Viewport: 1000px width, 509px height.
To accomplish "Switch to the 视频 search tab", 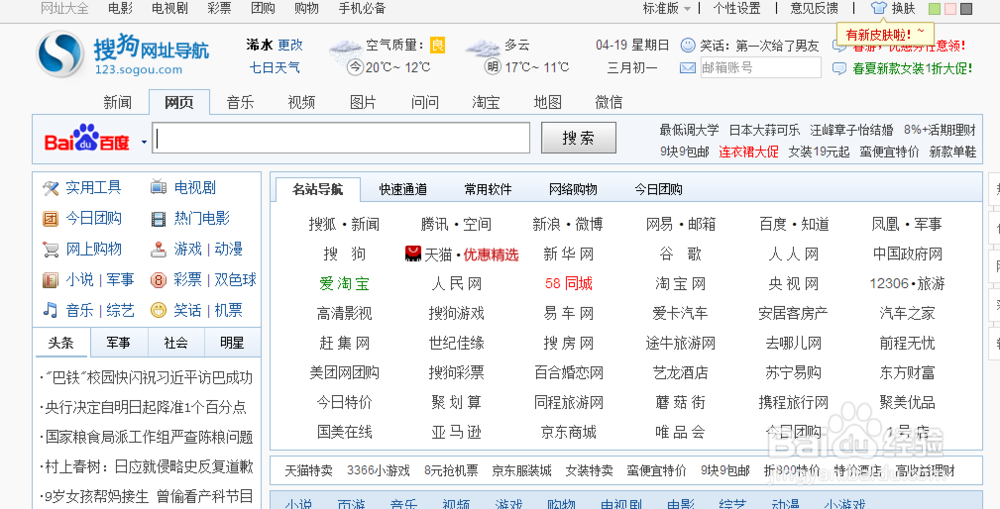I will click(x=301, y=103).
